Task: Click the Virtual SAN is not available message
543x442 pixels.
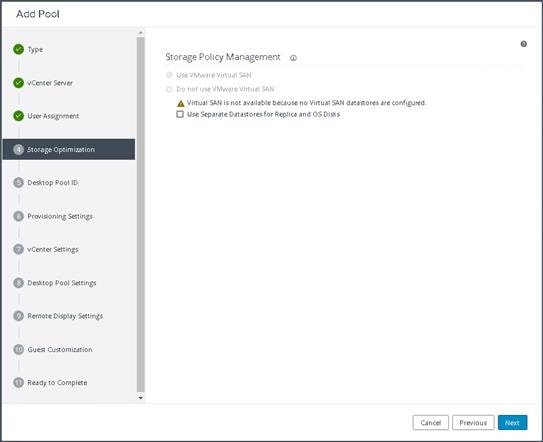Action: [x=306, y=103]
